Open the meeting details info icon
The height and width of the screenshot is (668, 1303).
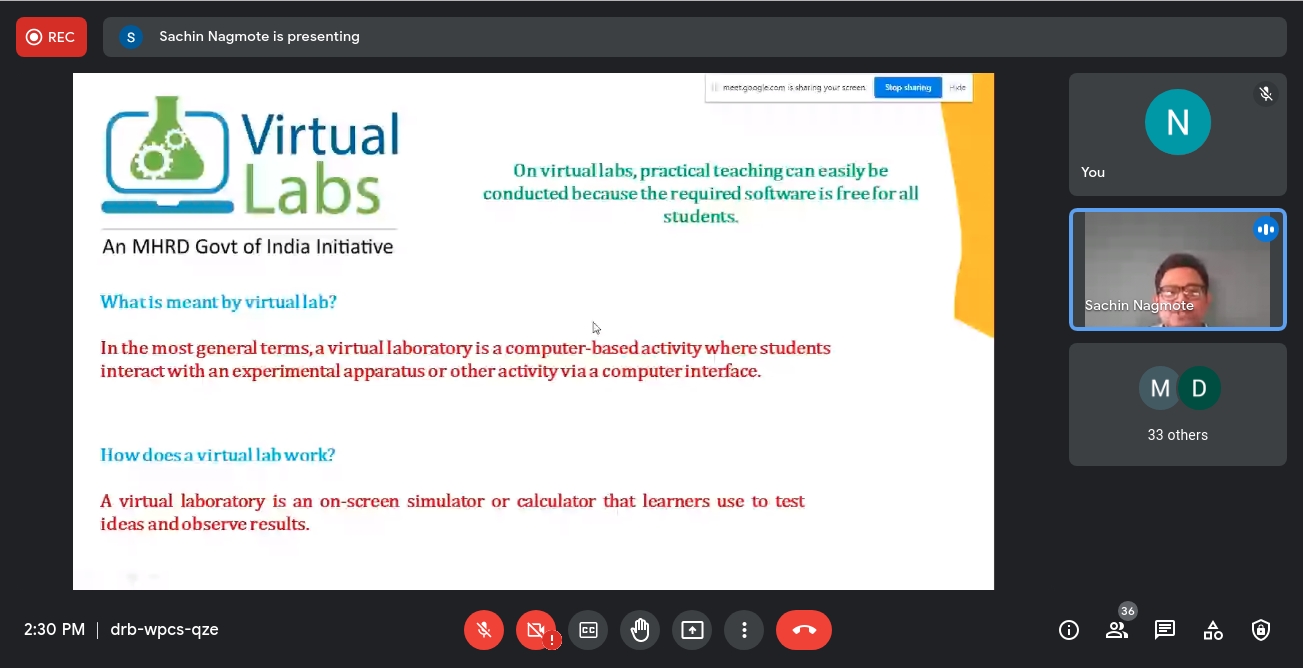(x=1069, y=630)
